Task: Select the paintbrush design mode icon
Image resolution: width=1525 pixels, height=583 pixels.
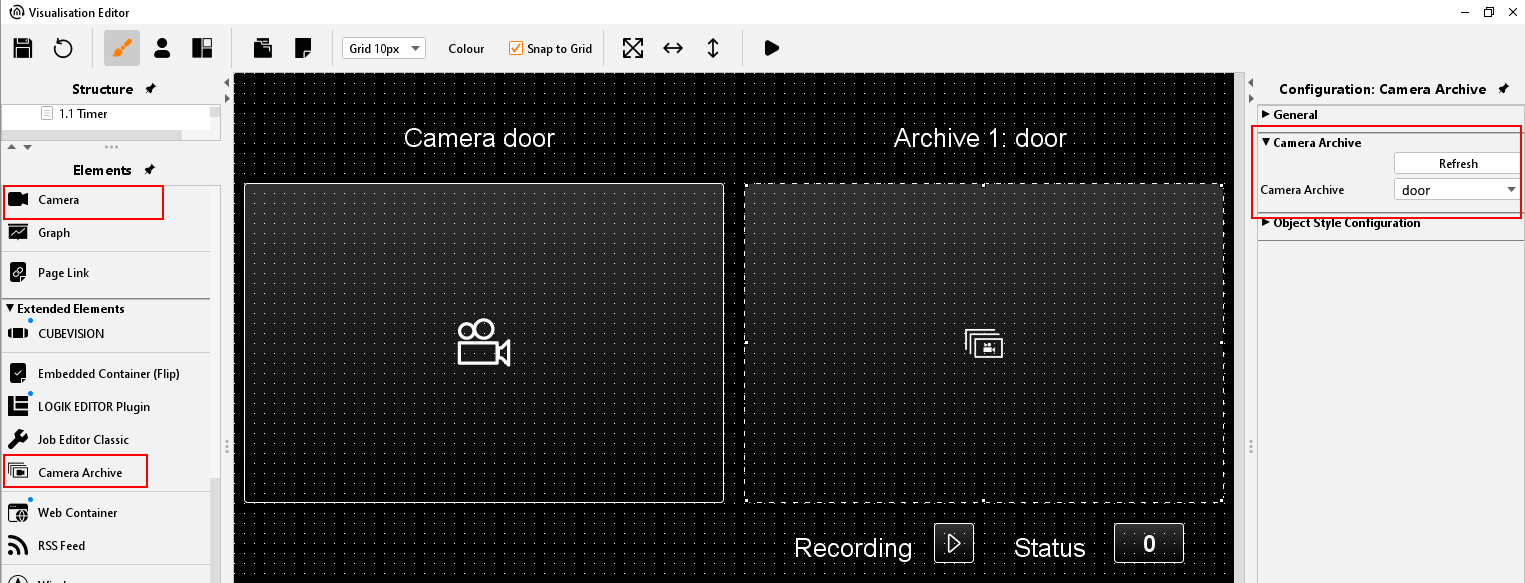Action: click(122, 48)
